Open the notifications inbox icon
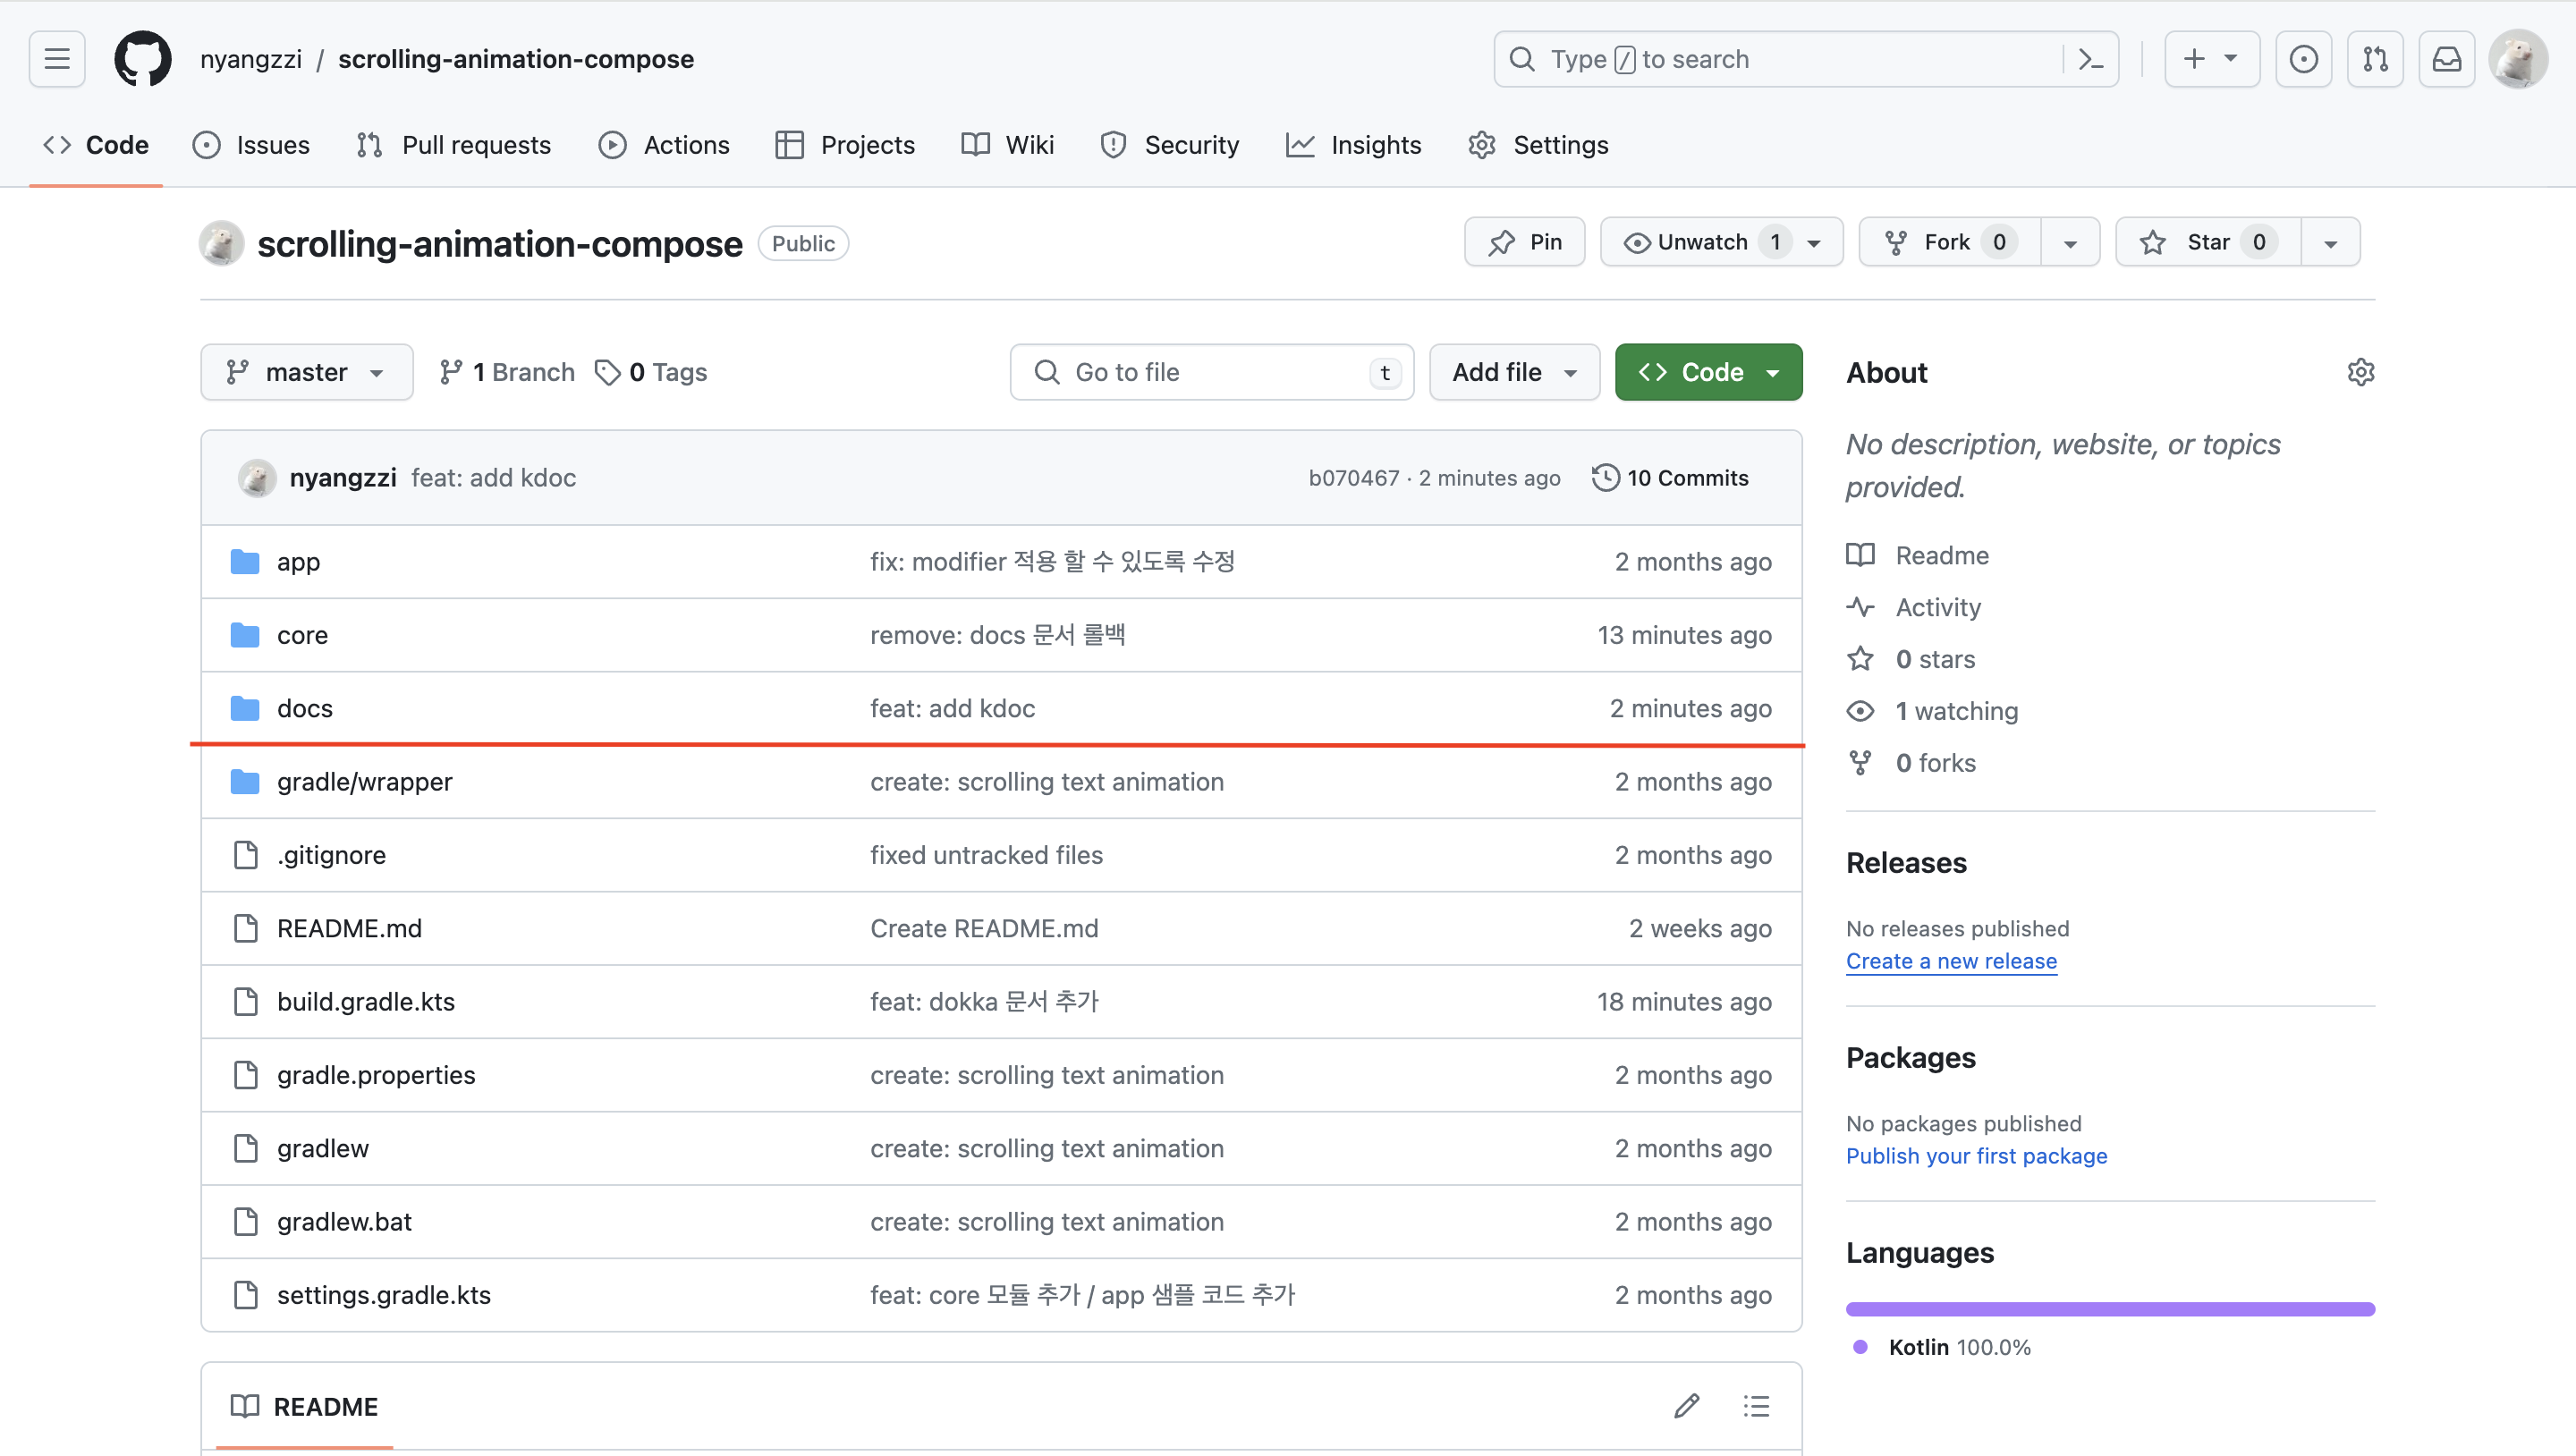Image resolution: width=2576 pixels, height=1456 pixels. pos(2446,59)
